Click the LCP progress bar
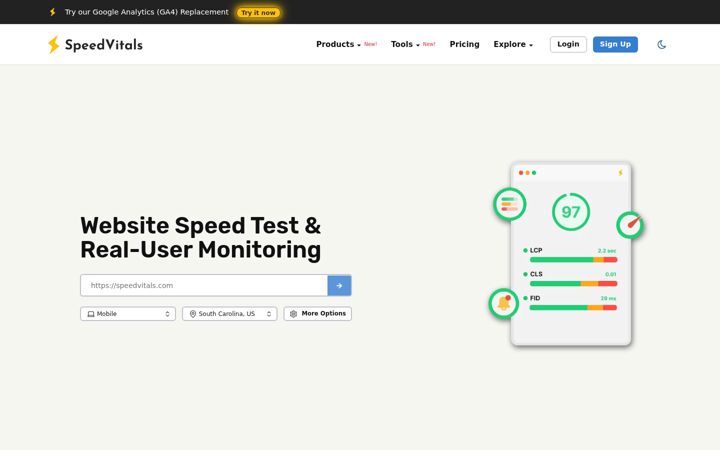 tap(573, 260)
